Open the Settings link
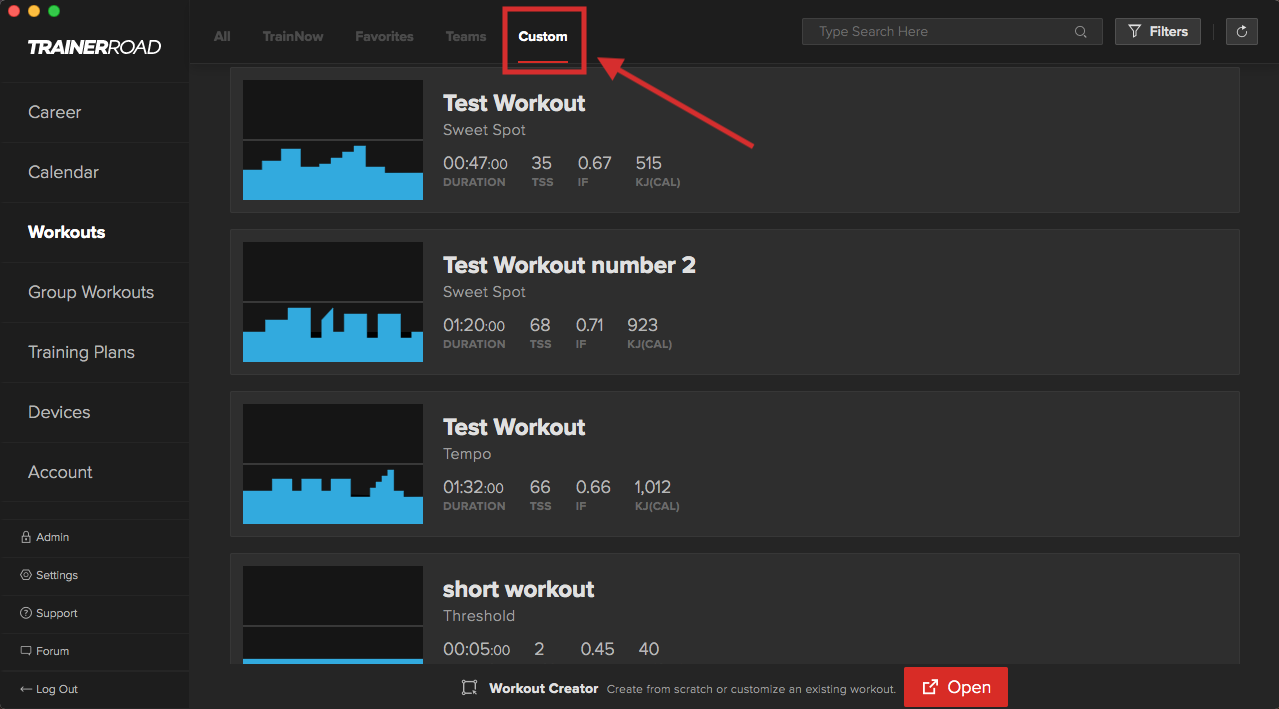The height and width of the screenshot is (709, 1279). 57,575
